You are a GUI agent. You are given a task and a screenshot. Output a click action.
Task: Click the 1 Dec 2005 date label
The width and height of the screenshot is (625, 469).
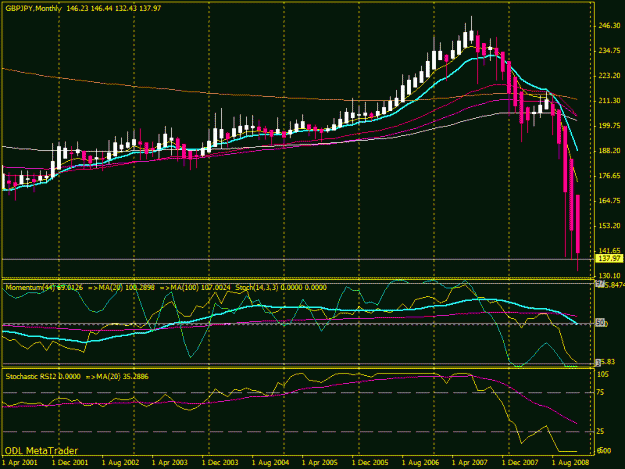click(370, 463)
